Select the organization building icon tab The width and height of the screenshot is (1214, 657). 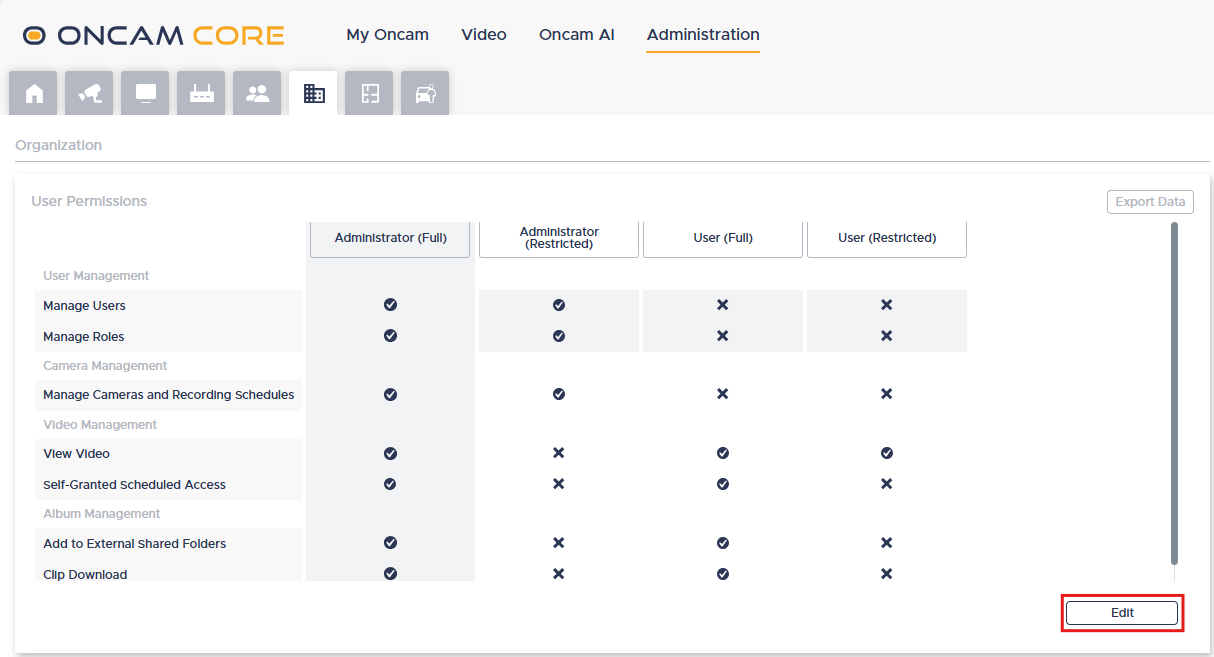tap(314, 93)
